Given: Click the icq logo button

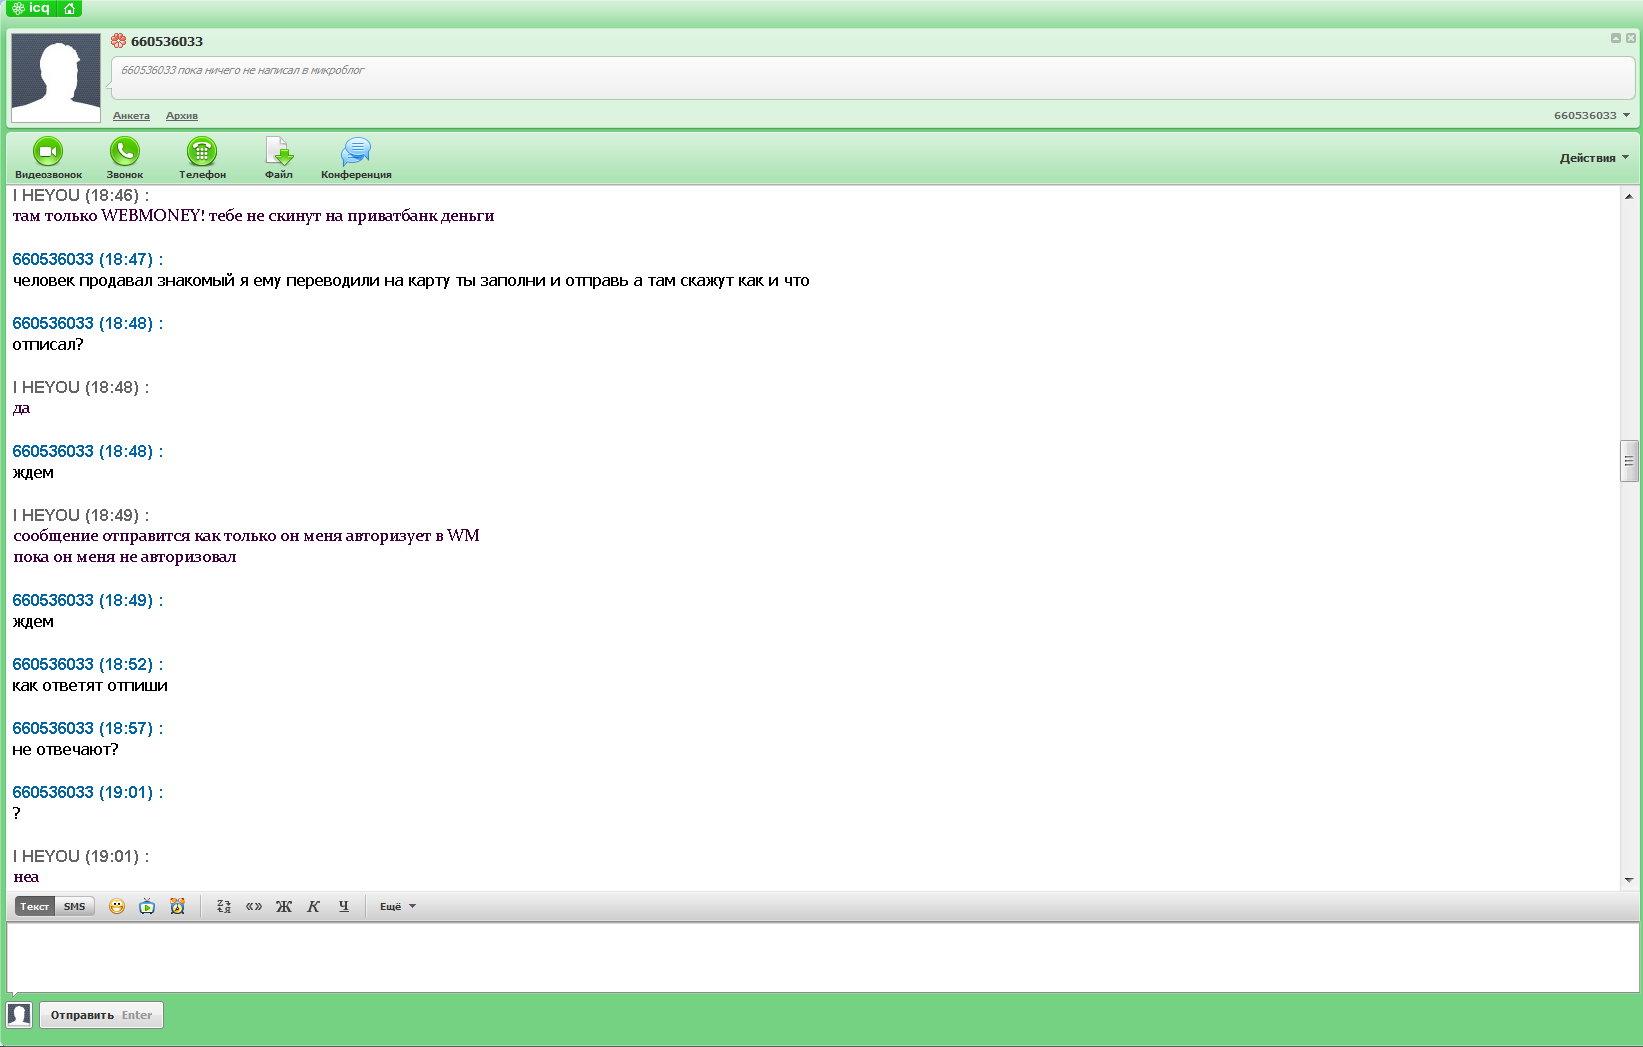Looking at the screenshot, I should (30, 8).
